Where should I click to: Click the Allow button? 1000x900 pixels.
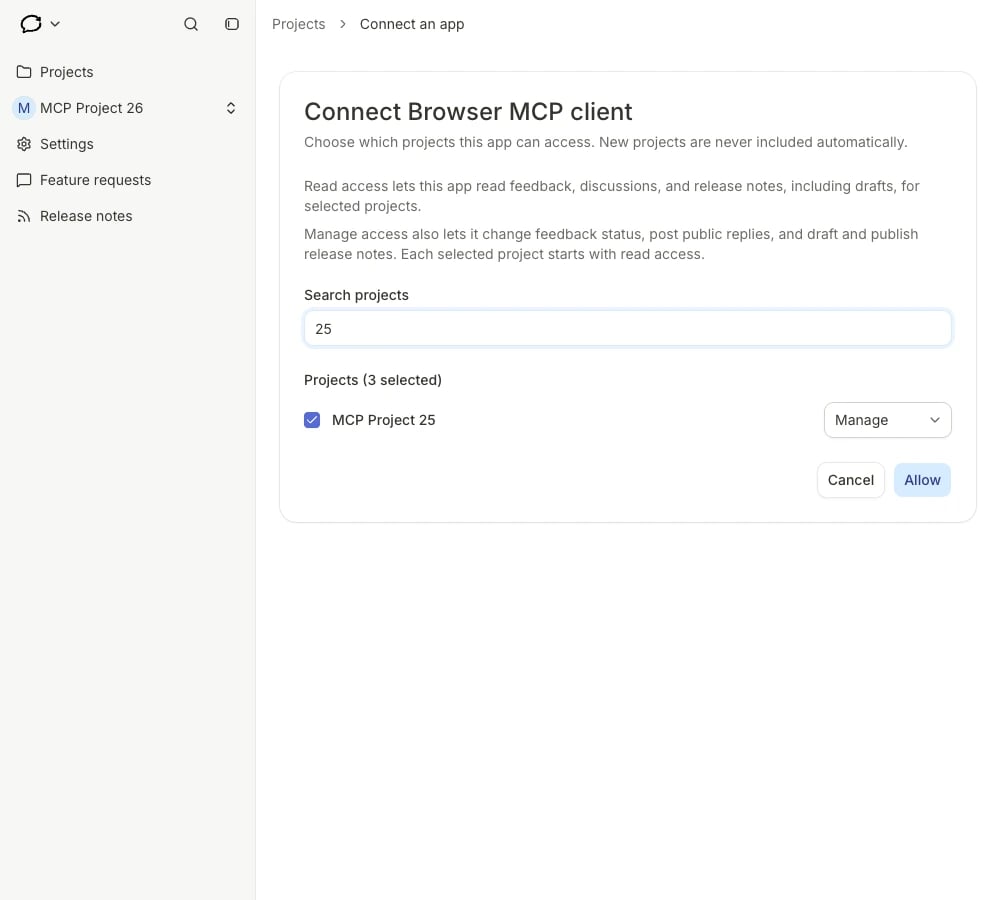tap(922, 480)
